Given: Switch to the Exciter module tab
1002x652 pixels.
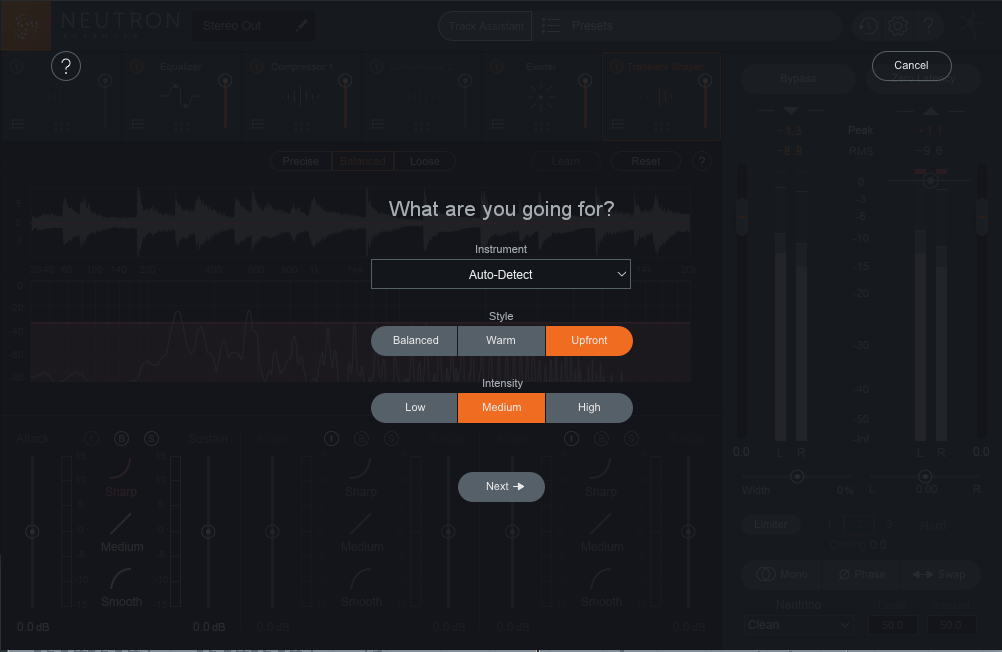Looking at the screenshot, I should coord(541,96).
